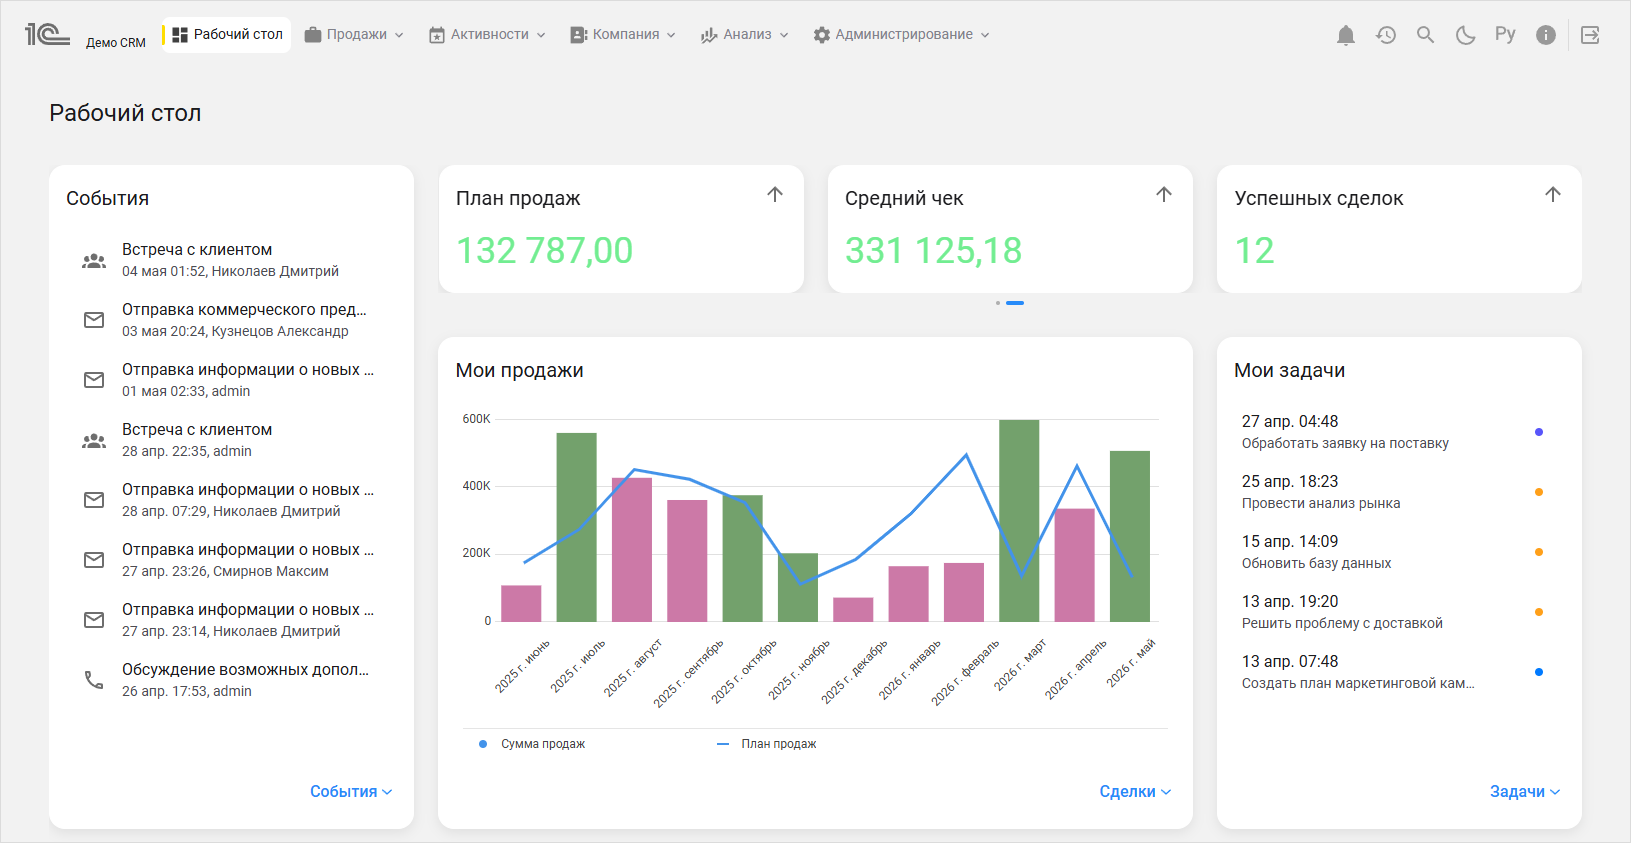The width and height of the screenshot is (1631, 843).
Task: Click the 2025 г. июль green bar
Action: point(576,527)
